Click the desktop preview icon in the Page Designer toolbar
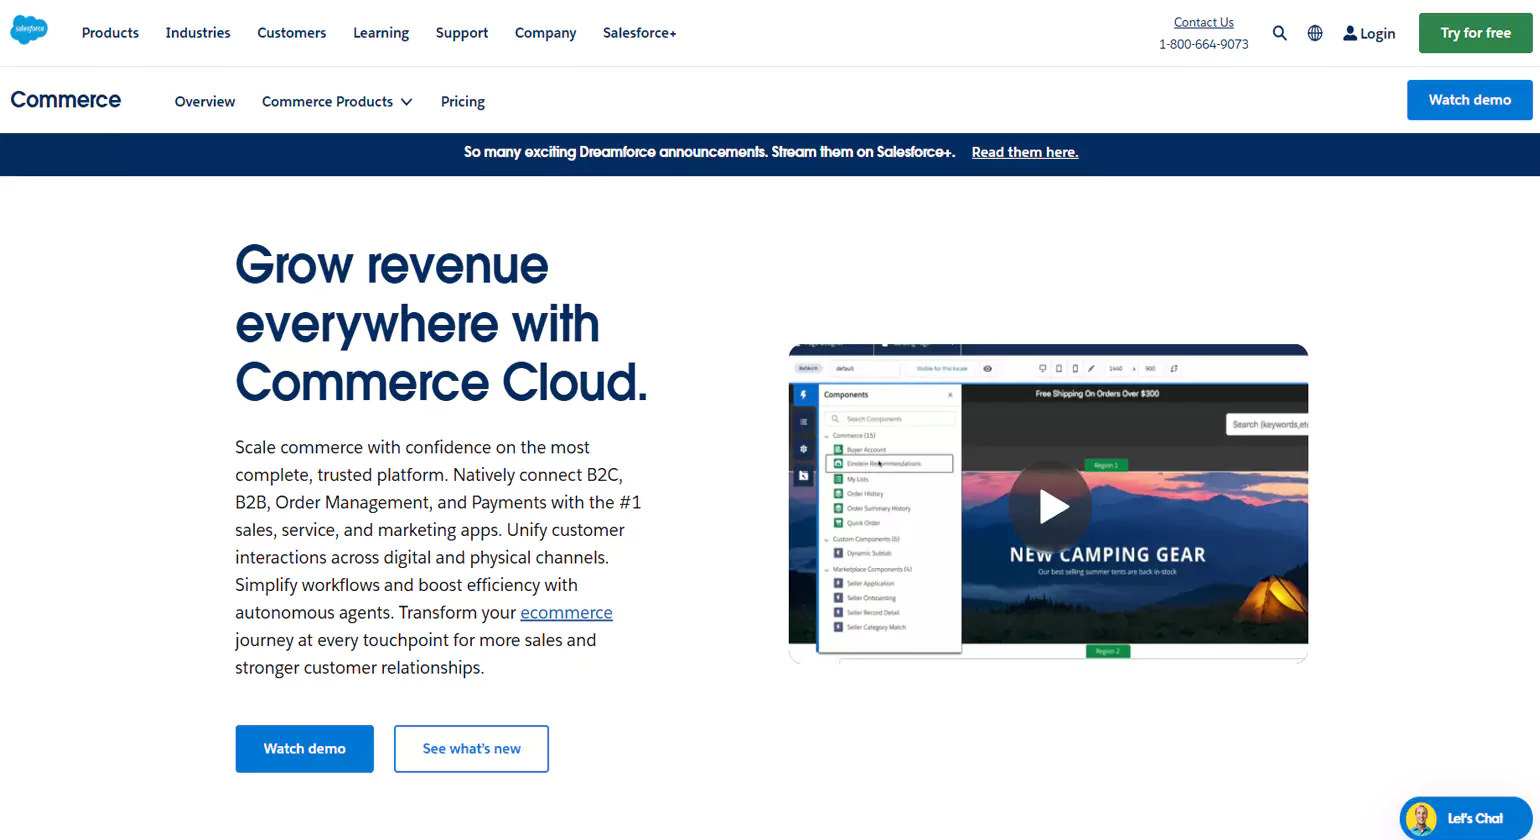The width and height of the screenshot is (1540, 840). 1042,368
